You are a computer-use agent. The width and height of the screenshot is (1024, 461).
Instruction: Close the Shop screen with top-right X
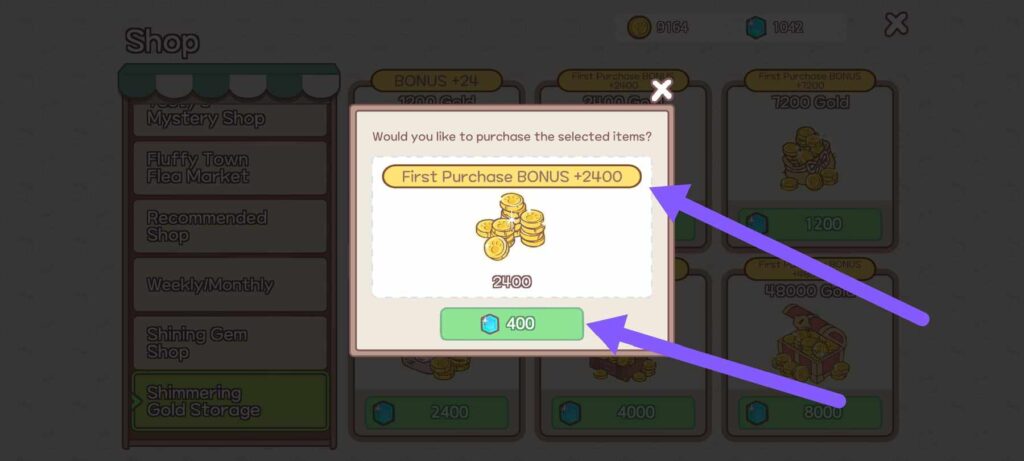pyautogui.click(x=896, y=25)
